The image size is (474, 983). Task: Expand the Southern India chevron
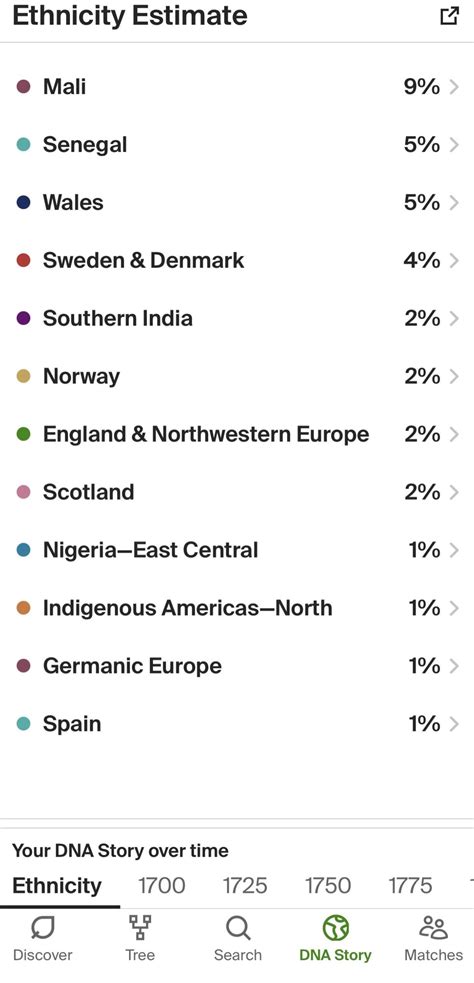[454, 318]
